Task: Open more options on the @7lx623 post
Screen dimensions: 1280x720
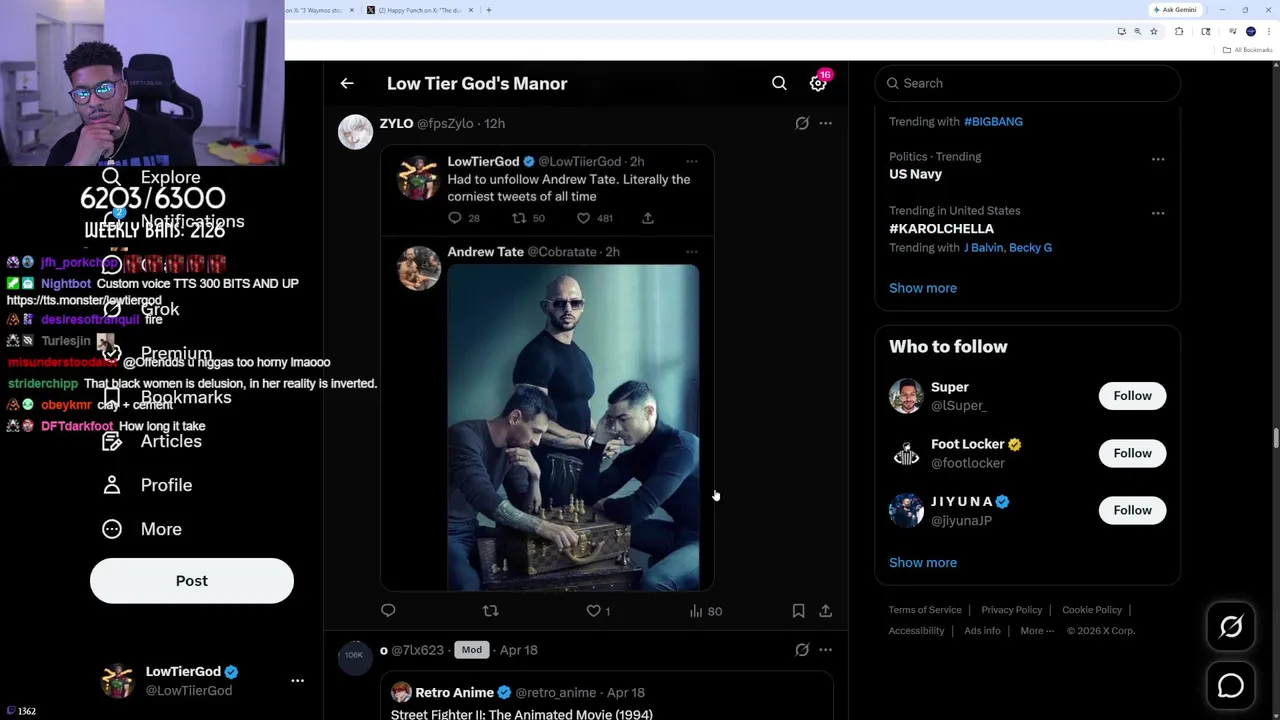Action: 825,650
